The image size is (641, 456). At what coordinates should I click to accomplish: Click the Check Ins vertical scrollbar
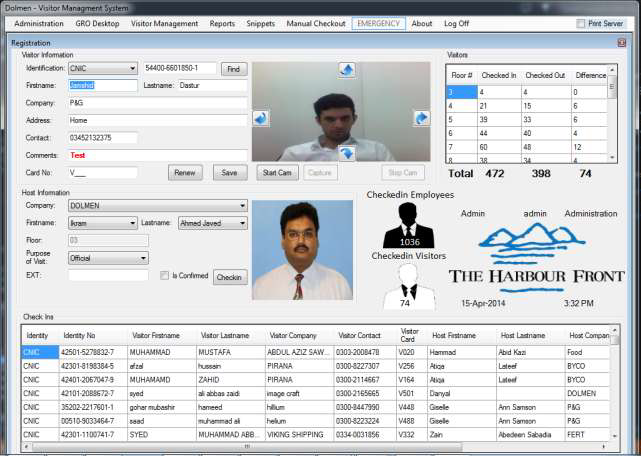[614, 383]
